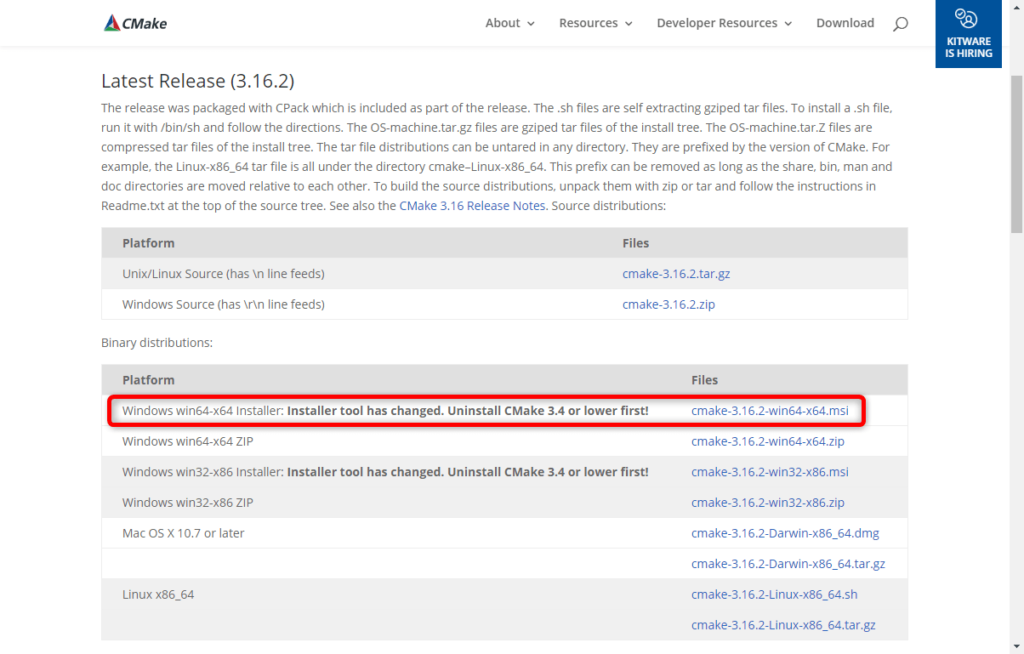The height and width of the screenshot is (654, 1024).
Task: Click Platform header of binary distributions table
Action: tap(148, 380)
